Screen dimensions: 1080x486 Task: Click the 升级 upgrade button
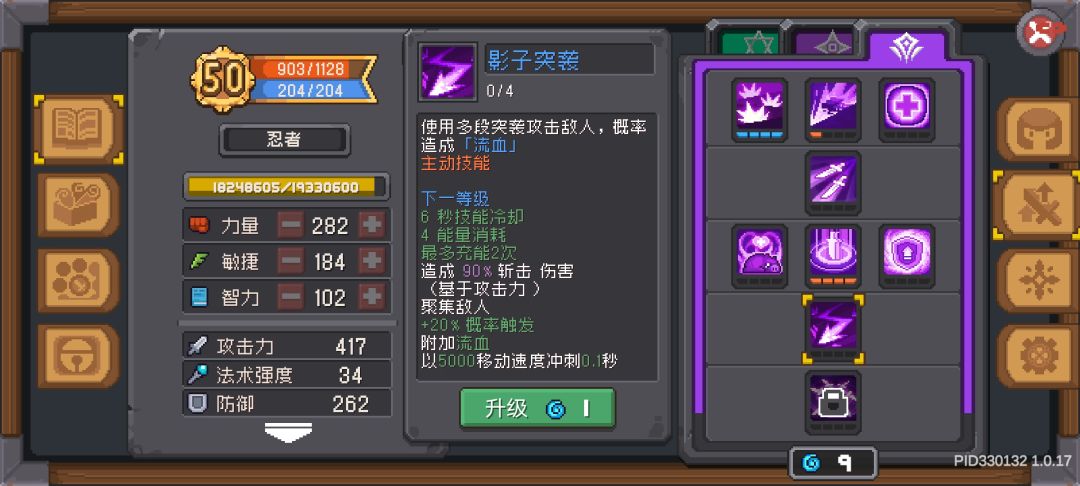point(537,408)
